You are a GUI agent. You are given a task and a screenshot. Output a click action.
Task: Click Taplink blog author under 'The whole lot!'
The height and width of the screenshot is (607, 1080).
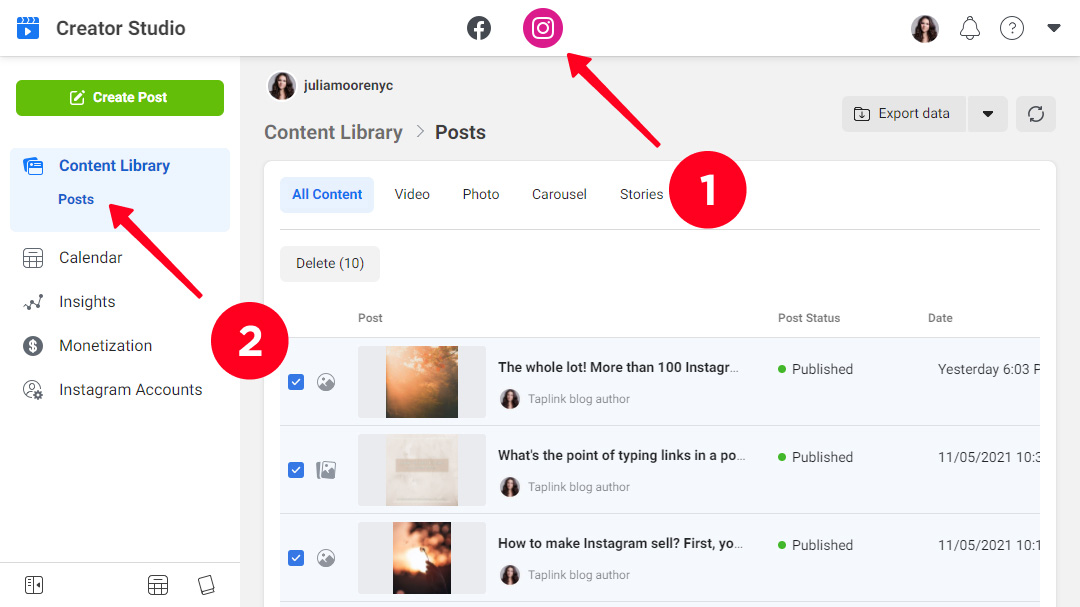pyautogui.click(x=579, y=399)
